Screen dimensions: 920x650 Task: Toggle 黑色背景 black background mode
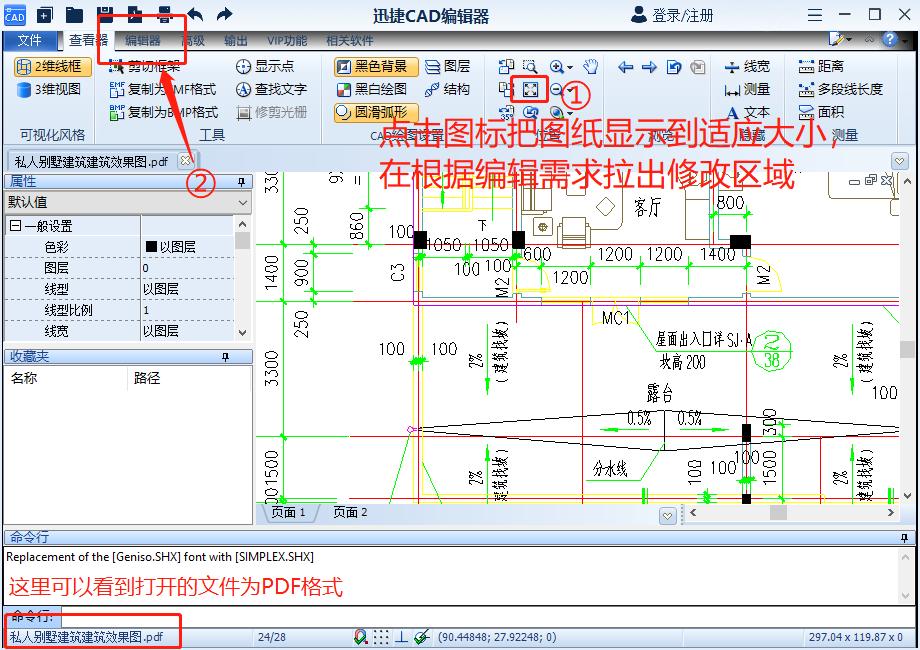click(x=378, y=66)
